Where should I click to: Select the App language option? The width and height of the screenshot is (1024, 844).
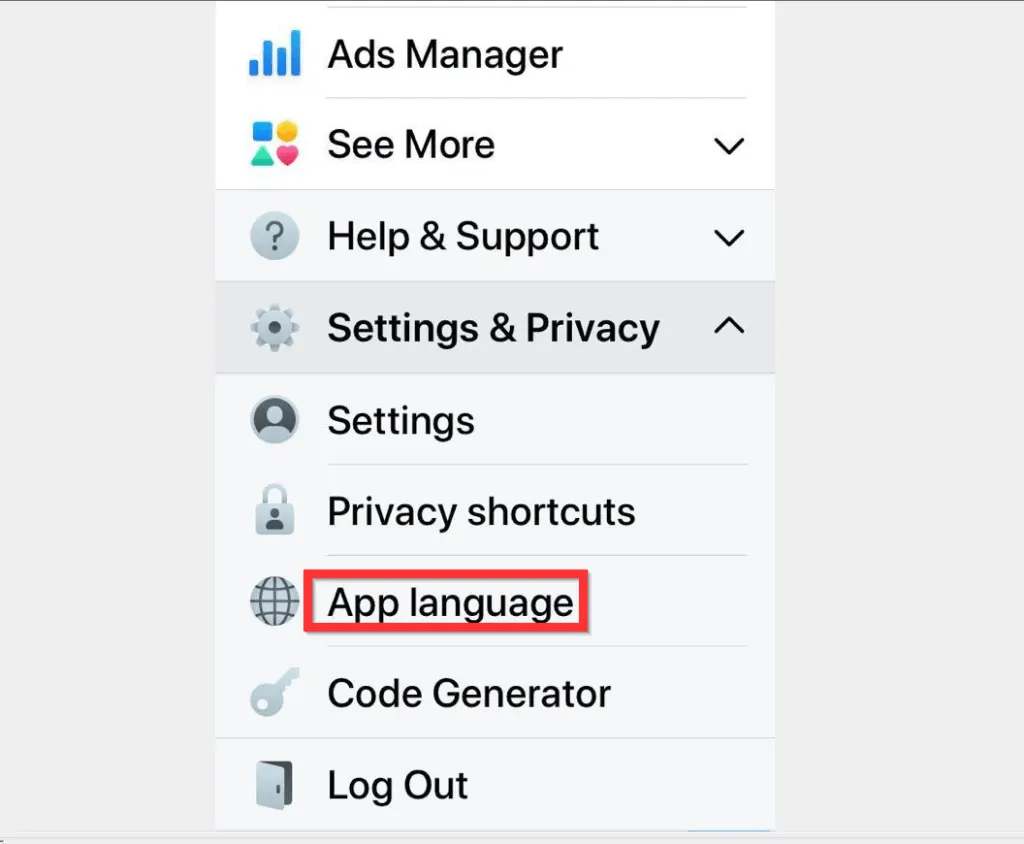point(451,603)
